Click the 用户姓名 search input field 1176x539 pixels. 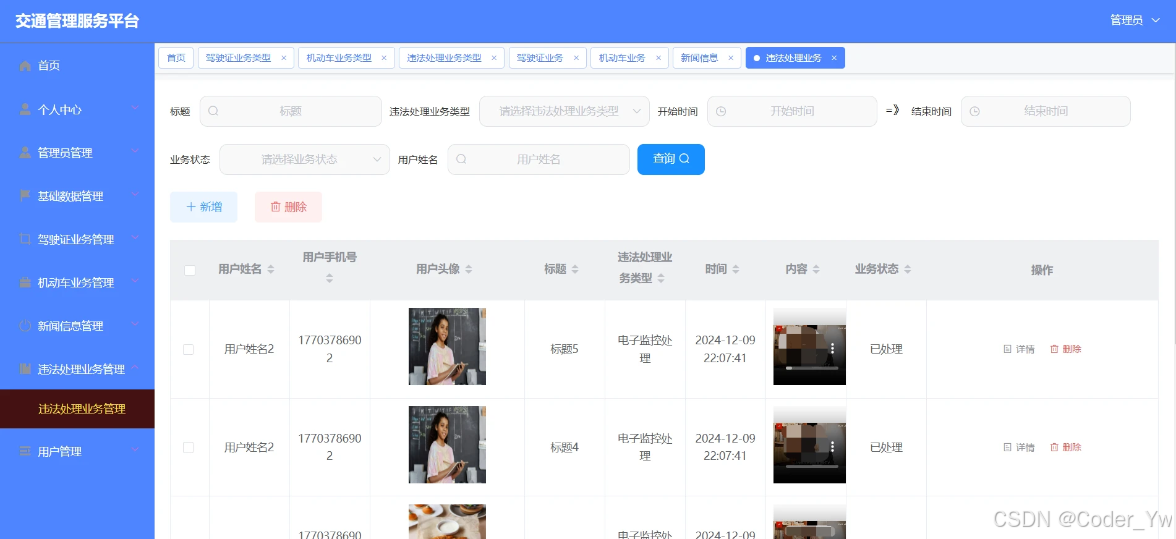pyautogui.click(x=538, y=159)
